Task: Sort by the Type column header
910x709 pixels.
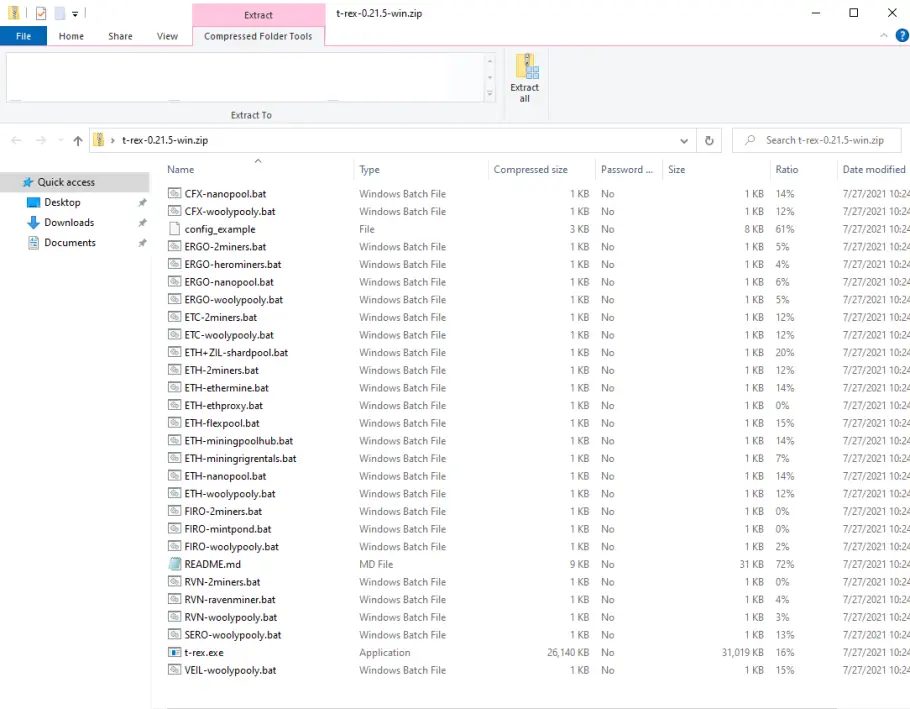Action: click(x=421, y=169)
